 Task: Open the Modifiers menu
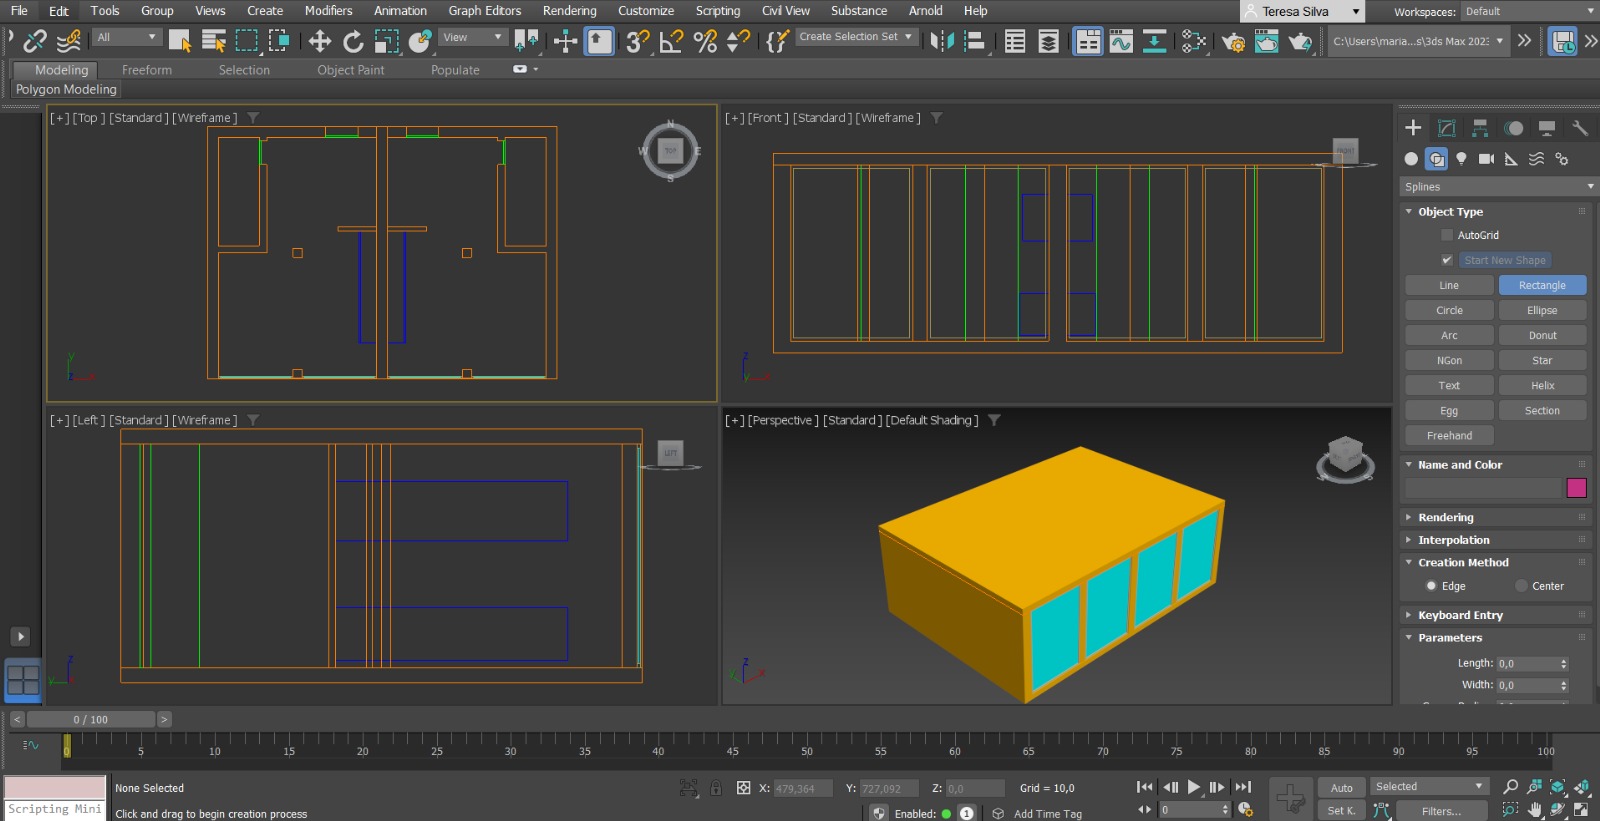328,11
